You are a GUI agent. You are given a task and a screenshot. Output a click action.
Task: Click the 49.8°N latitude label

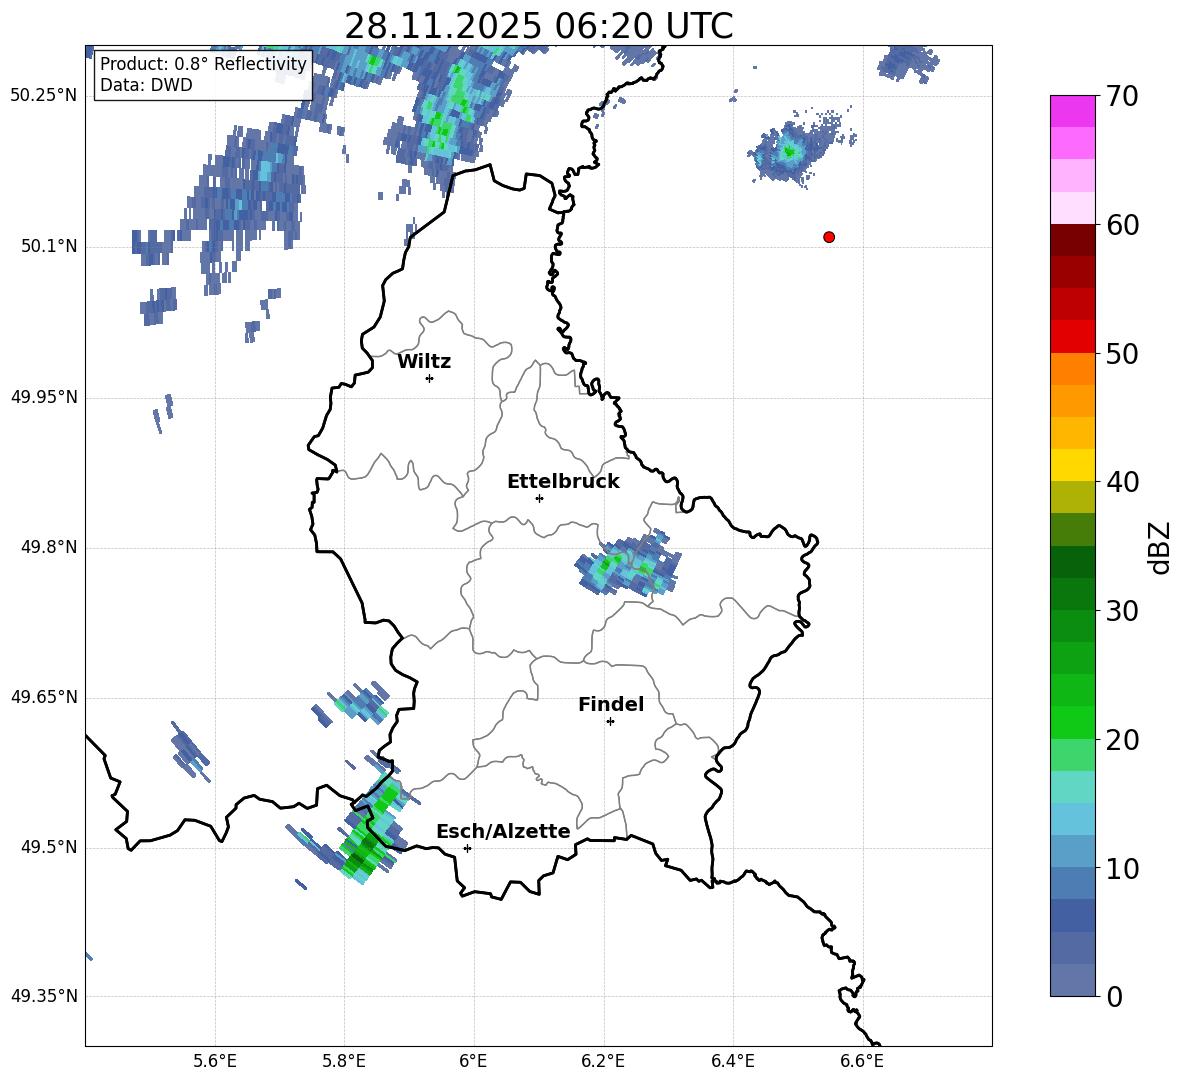point(48,547)
